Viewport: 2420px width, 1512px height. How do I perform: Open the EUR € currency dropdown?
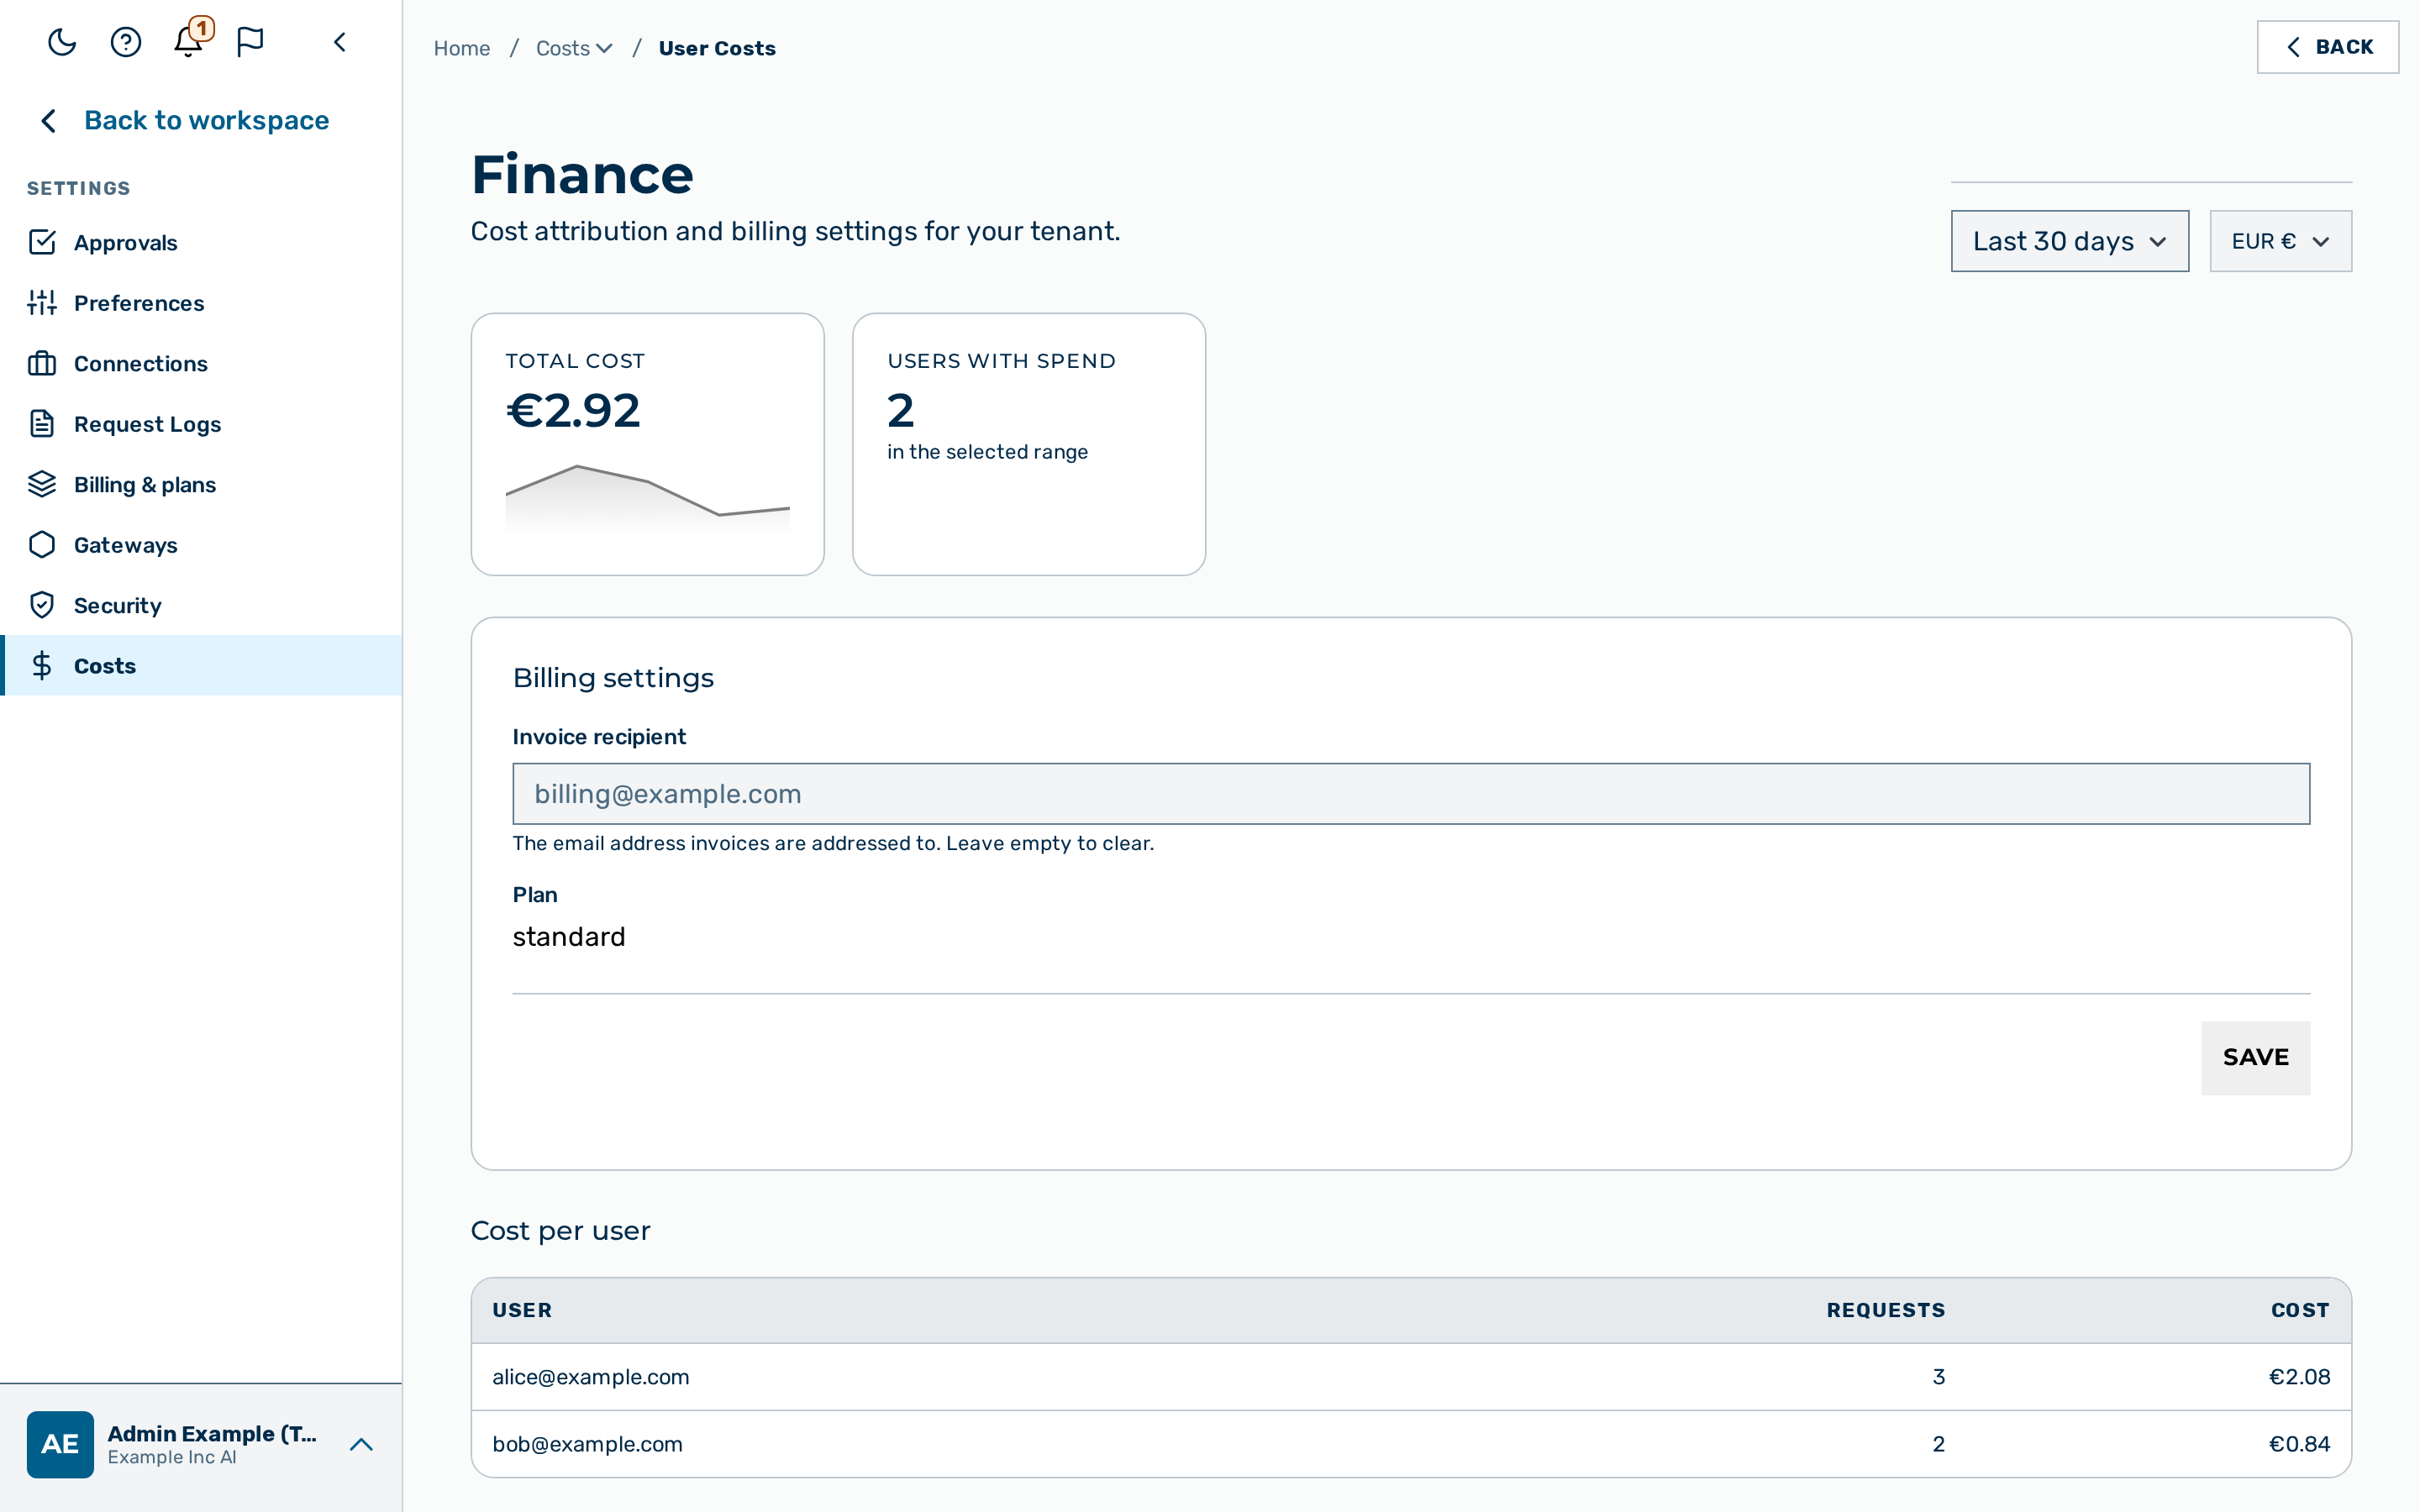pyautogui.click(x=2280, y=241)
